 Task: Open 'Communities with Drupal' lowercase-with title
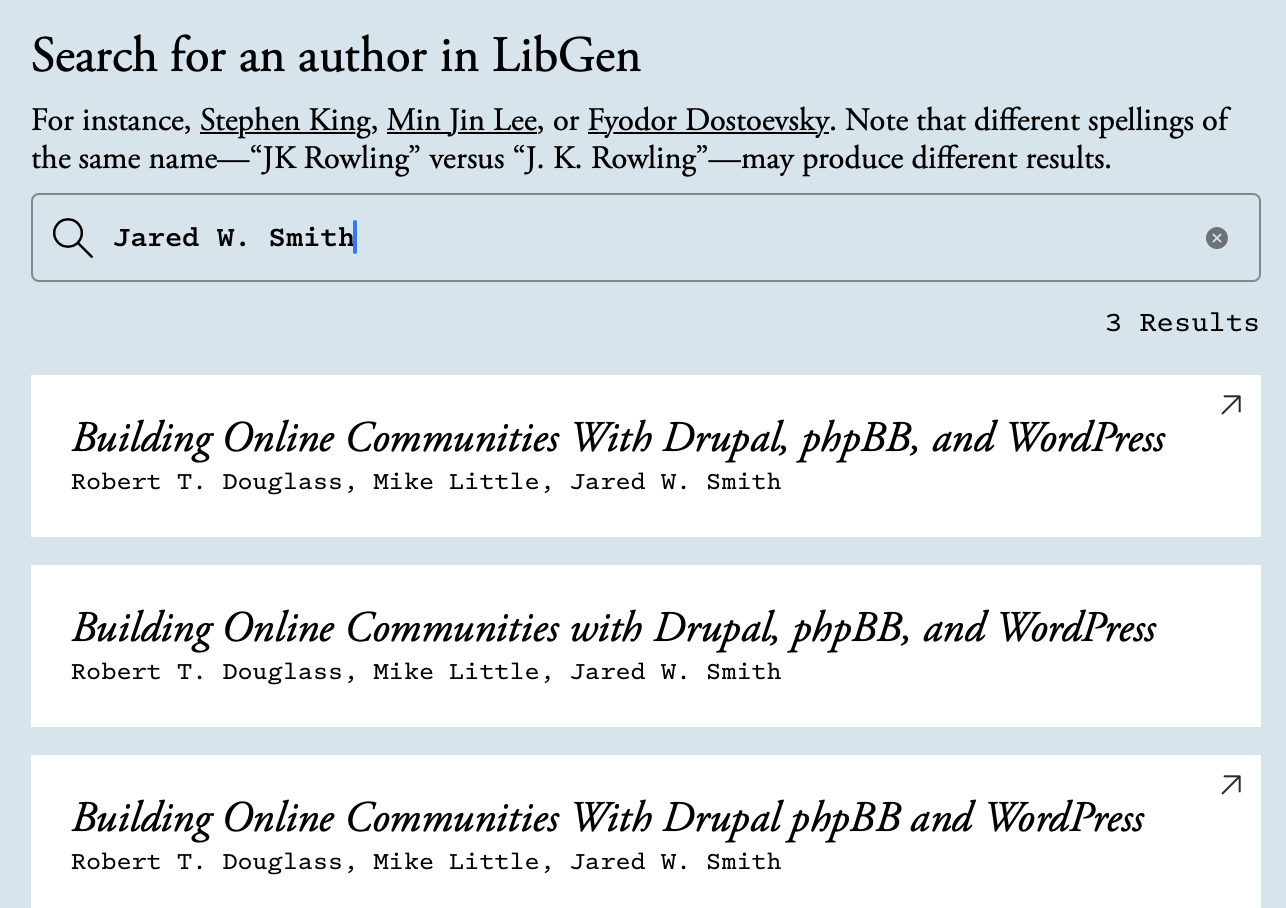click(x=614, y=629)
